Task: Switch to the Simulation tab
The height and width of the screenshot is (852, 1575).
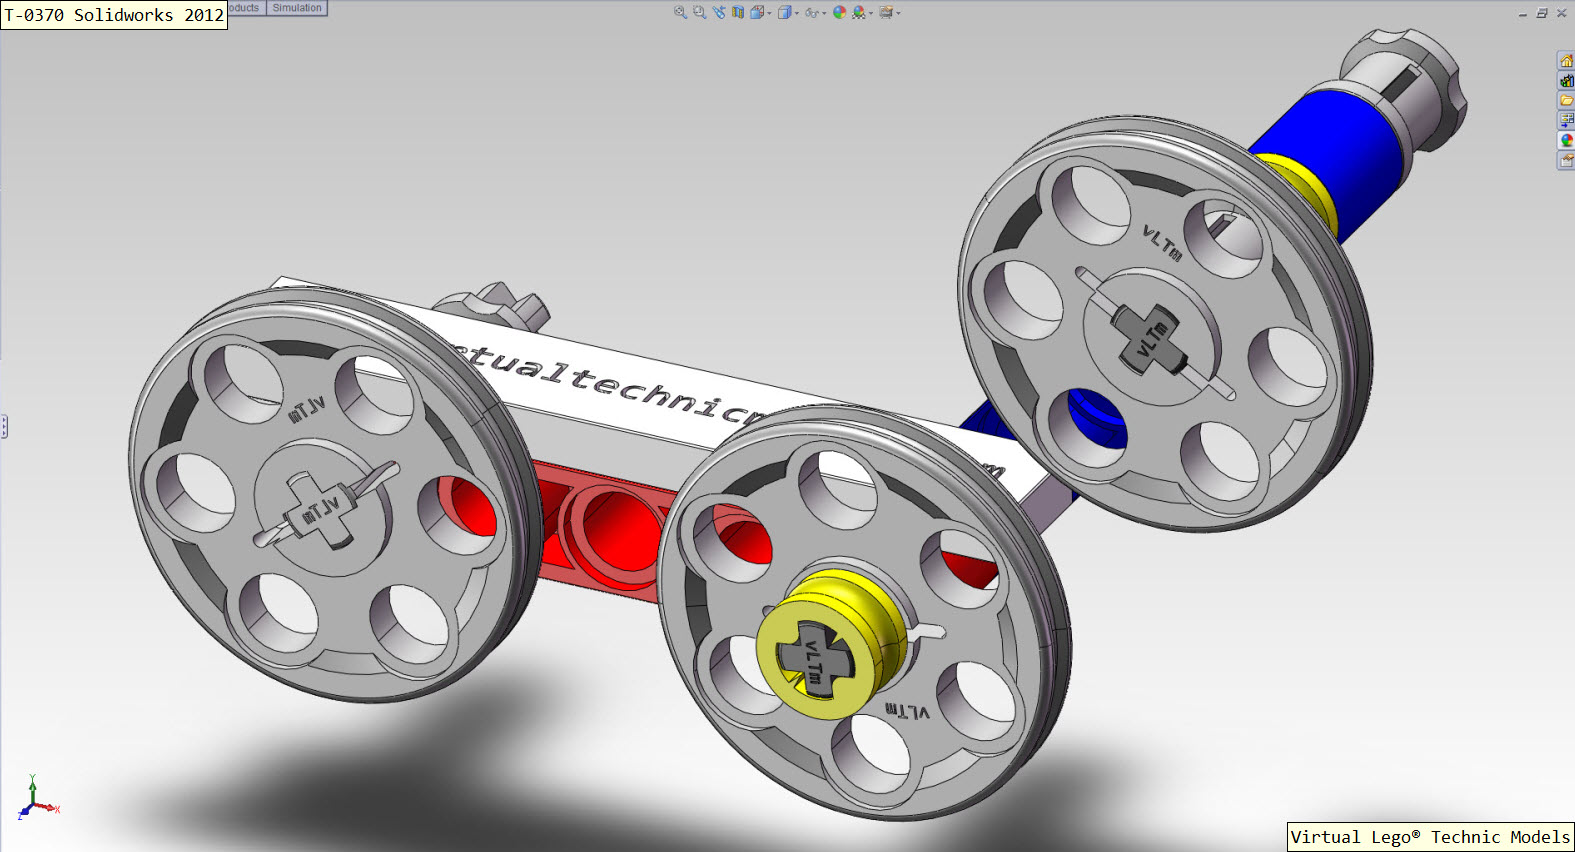Action: tap(297, 8)
